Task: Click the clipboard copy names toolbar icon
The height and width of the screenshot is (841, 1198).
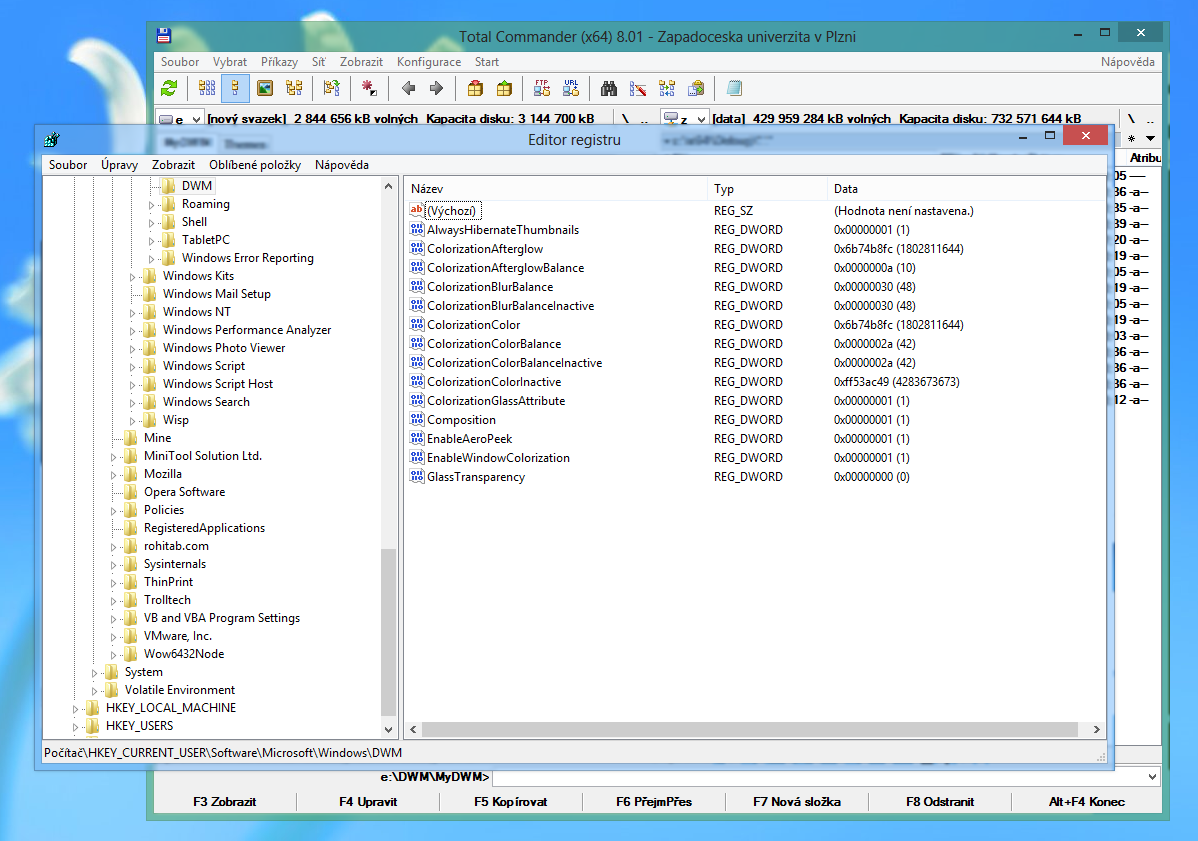Action: (x=696, y=89)
